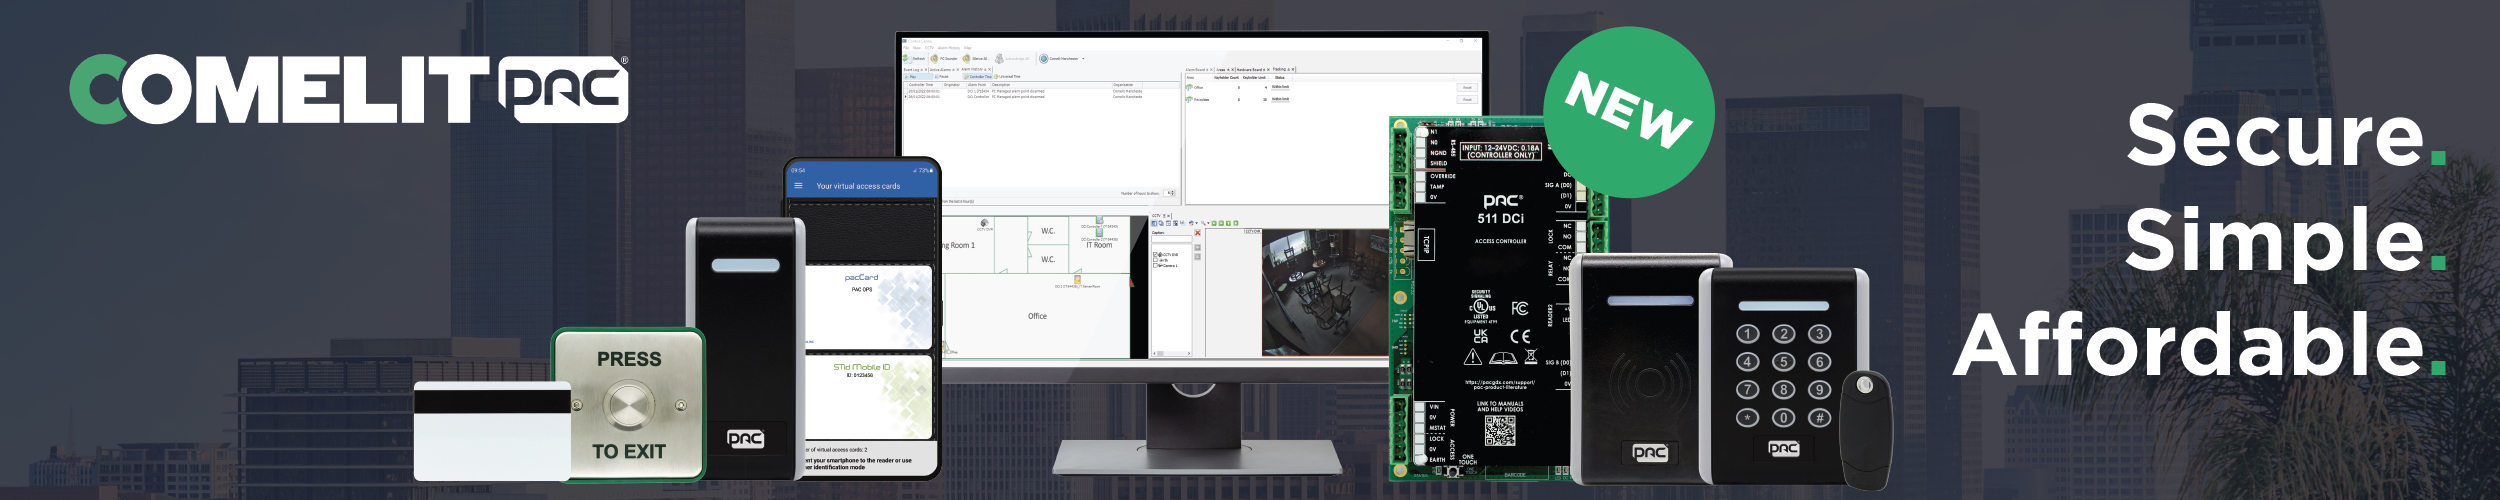Select the Tracking tab
Image resolution: width=2500 pixels, height=500 pixels.
point(1284,69)
